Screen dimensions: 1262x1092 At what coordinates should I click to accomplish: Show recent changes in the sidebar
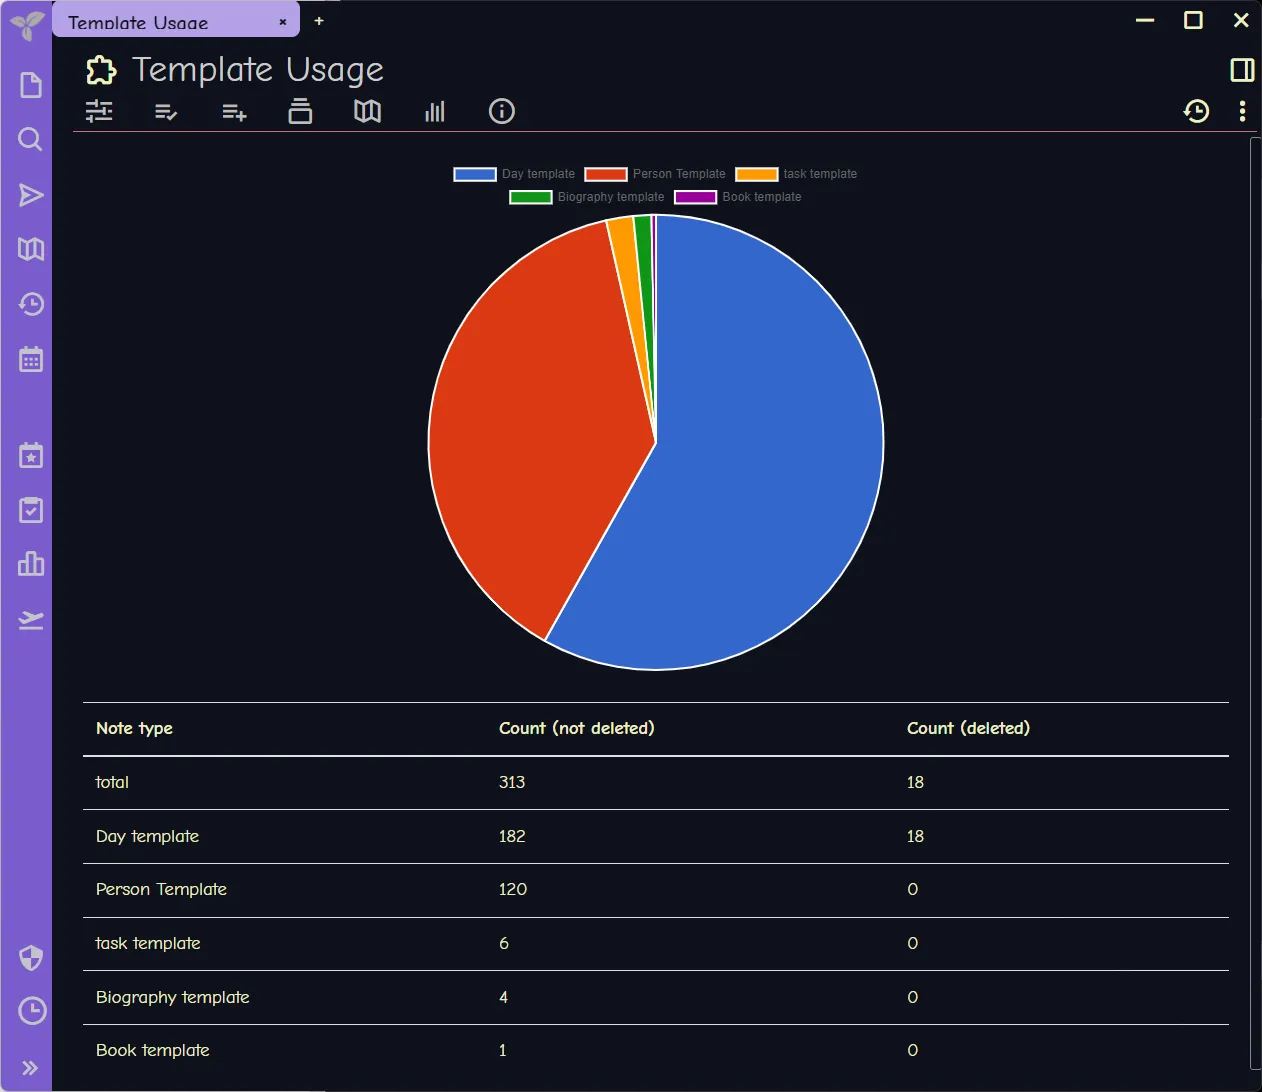tap(31, 304)
